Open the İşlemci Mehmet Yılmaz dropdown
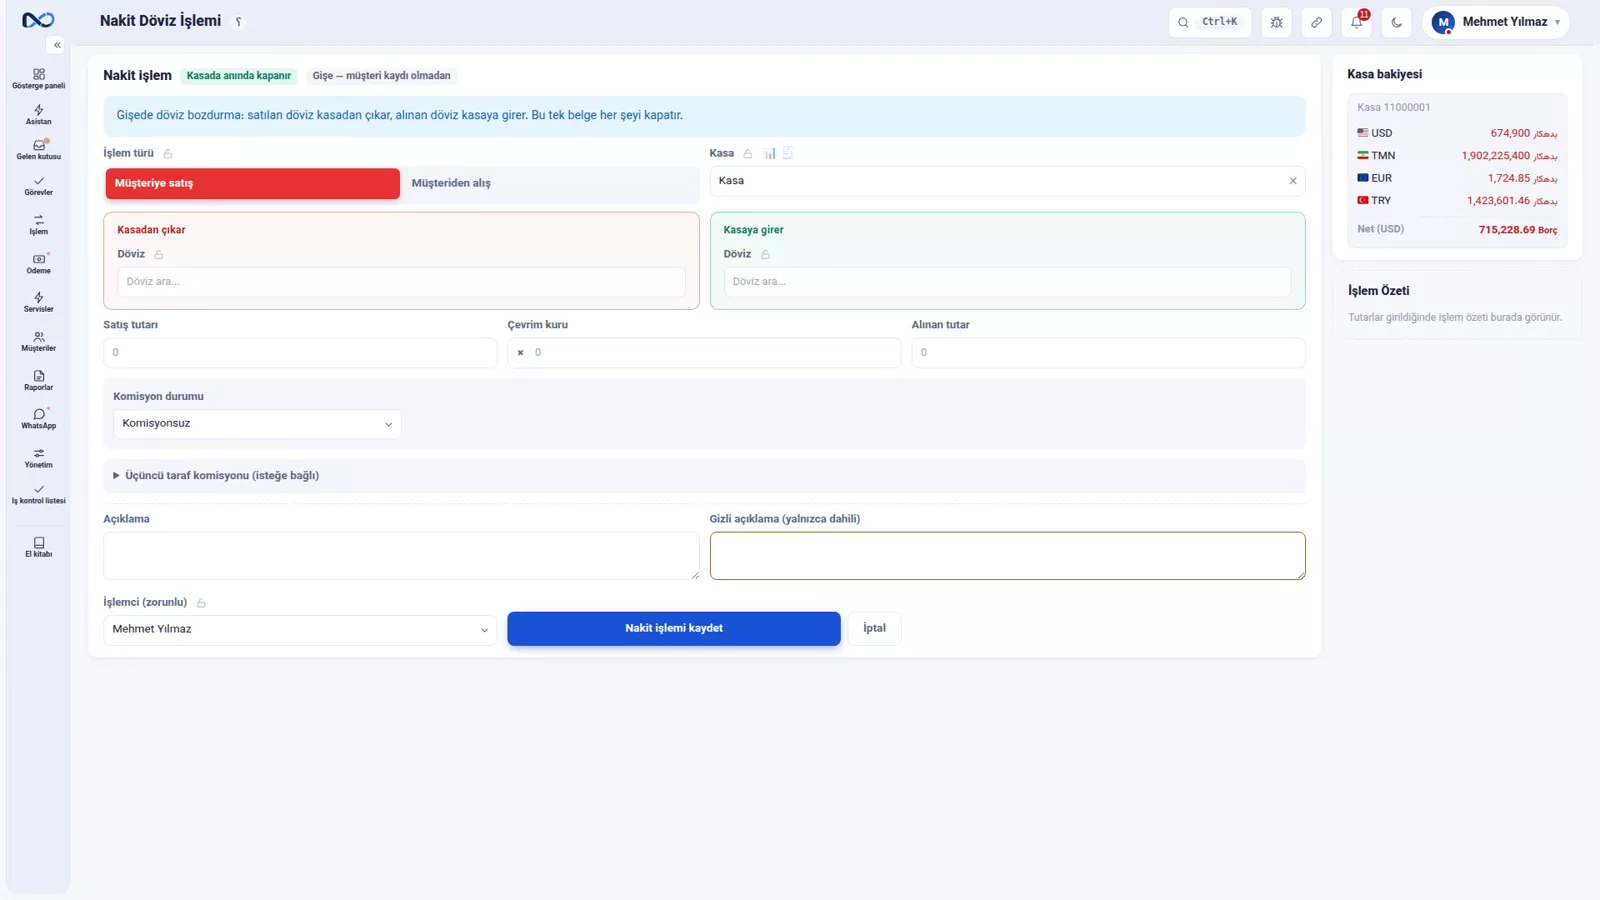Screen dimensions: 1600x900 [x=300, y=630]
